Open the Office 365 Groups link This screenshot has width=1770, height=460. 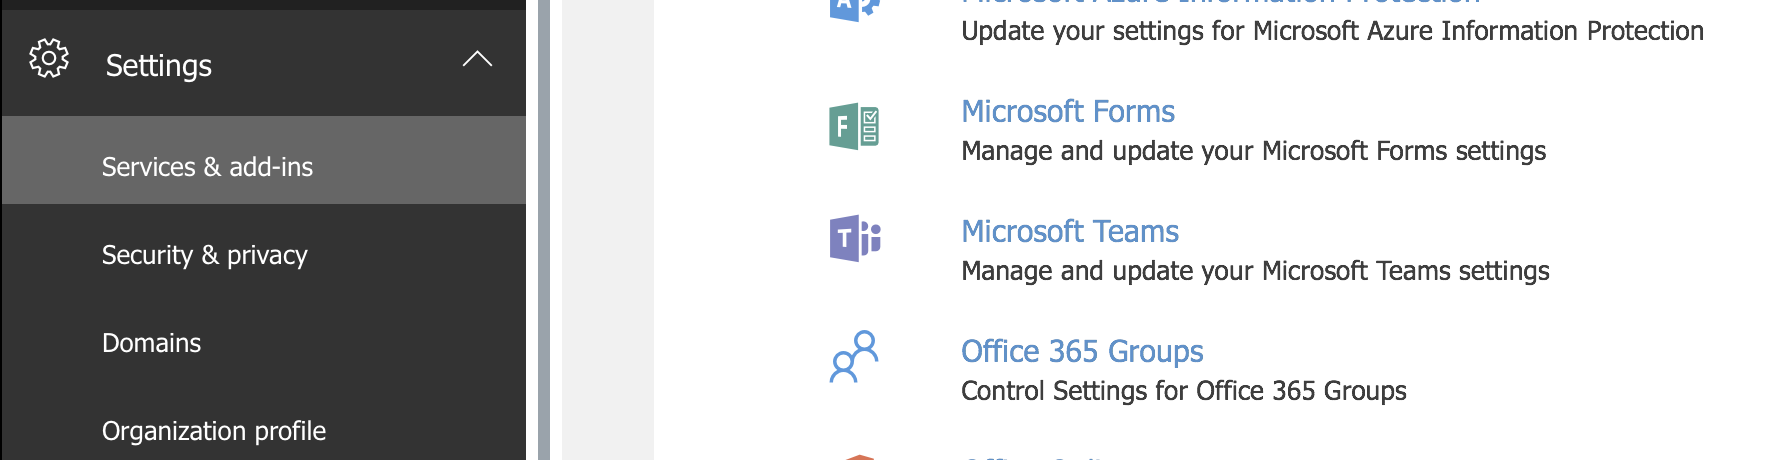tap(1082, 351)
